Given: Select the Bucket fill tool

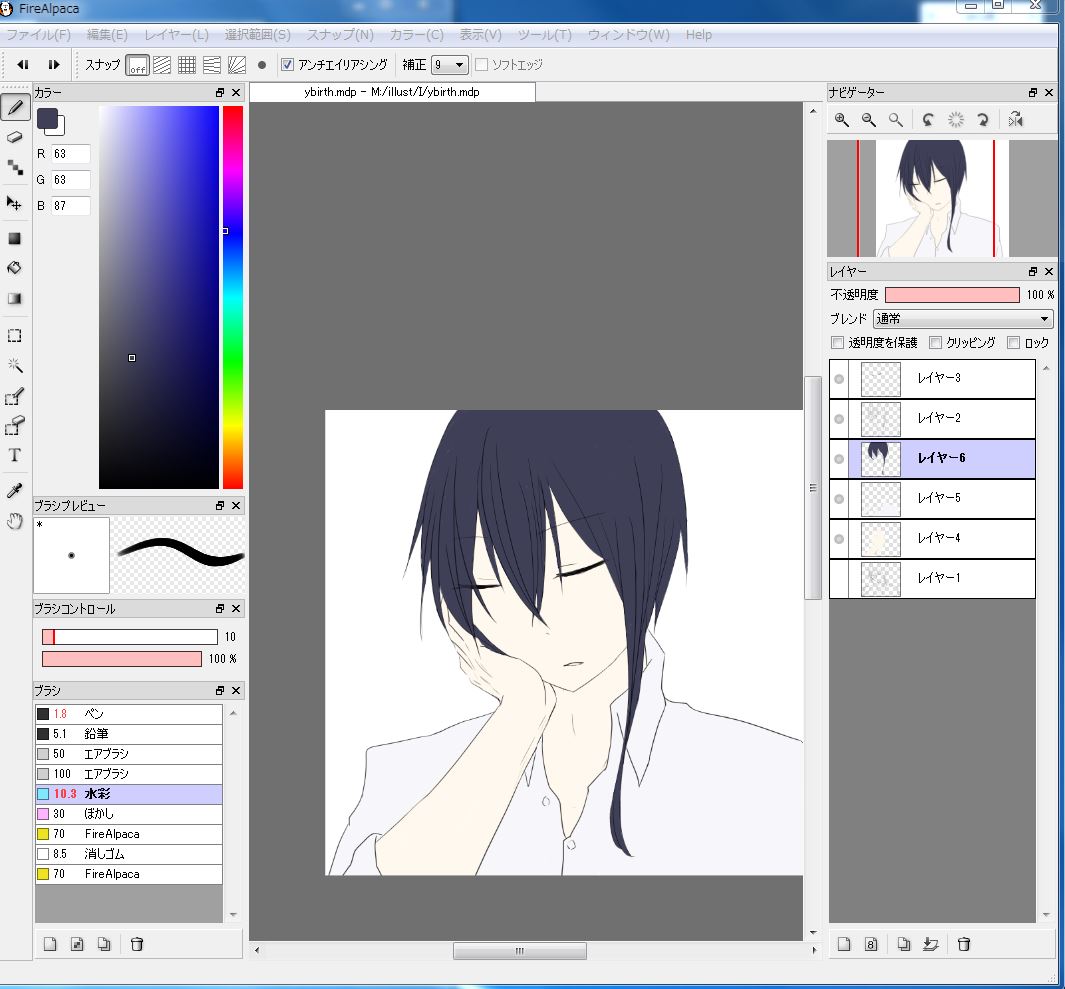Looking at the screenshot, I should [x=15, y=268].
